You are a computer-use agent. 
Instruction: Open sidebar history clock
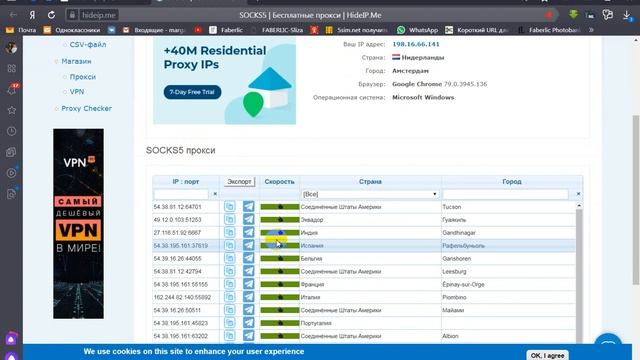(11, 131)
